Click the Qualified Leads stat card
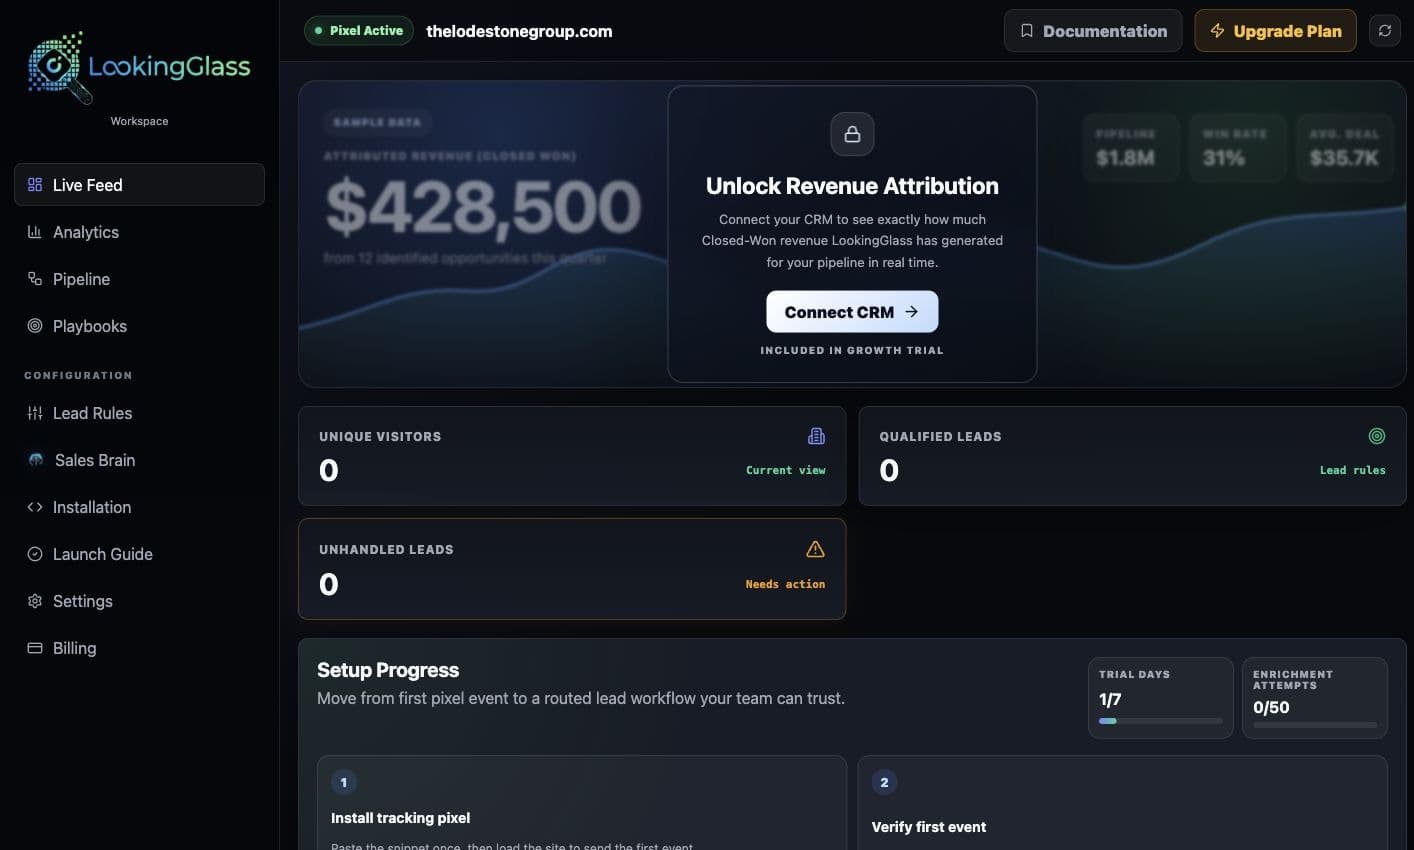Viewport: 1414px width, 850px height. 1132,456
